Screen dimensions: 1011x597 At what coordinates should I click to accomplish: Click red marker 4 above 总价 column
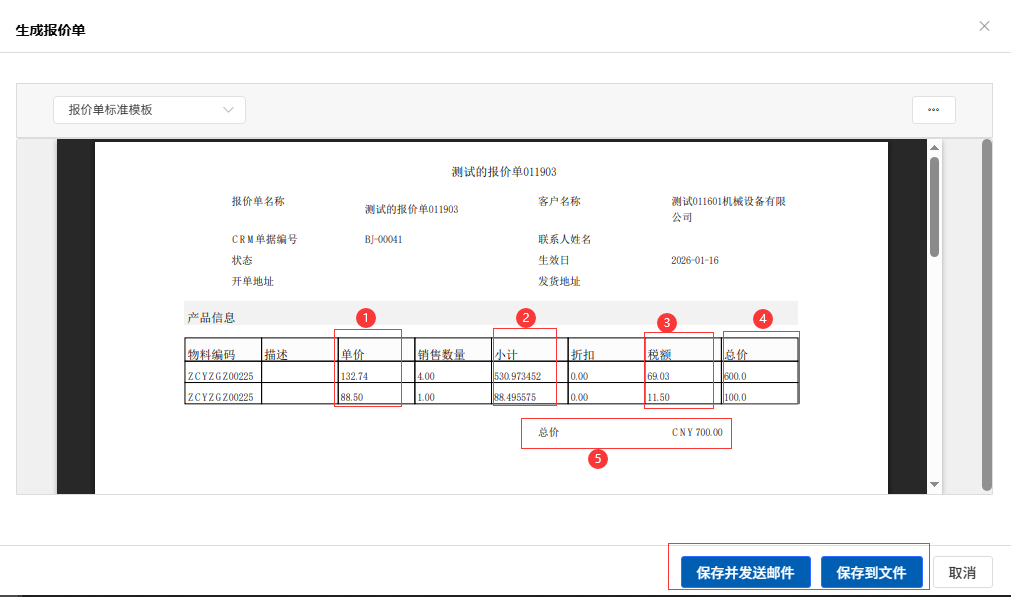coord(763,319)
